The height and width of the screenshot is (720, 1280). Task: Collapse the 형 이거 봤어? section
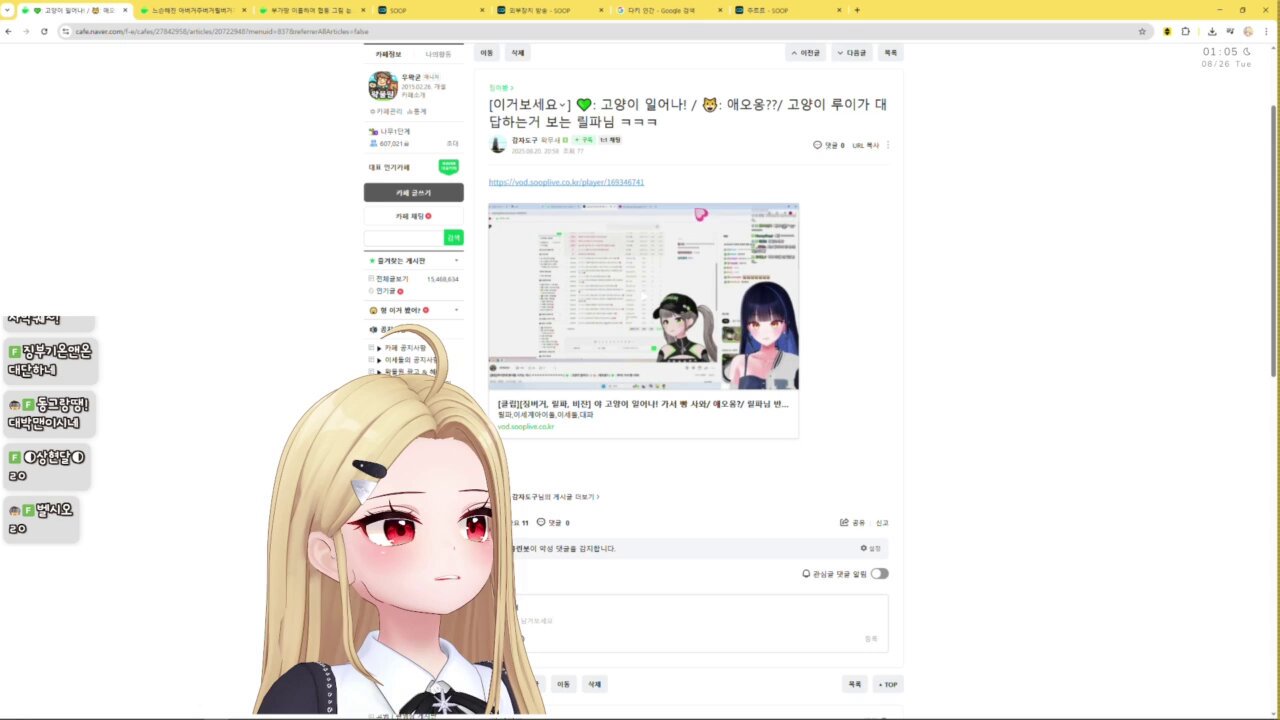point(457,310)
